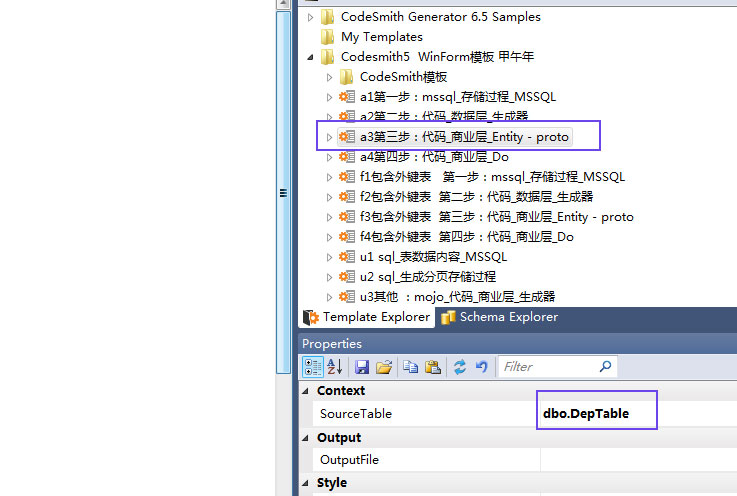Click the Save property set floppy icon
Viewport: 737px width, 496px height.
362,367
